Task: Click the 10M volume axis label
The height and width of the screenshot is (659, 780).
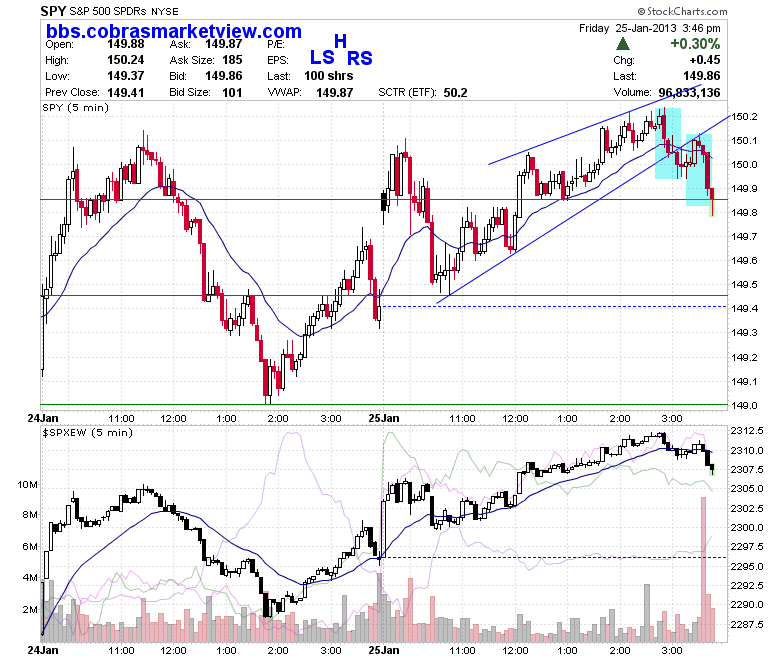Action: coord(27,485)
